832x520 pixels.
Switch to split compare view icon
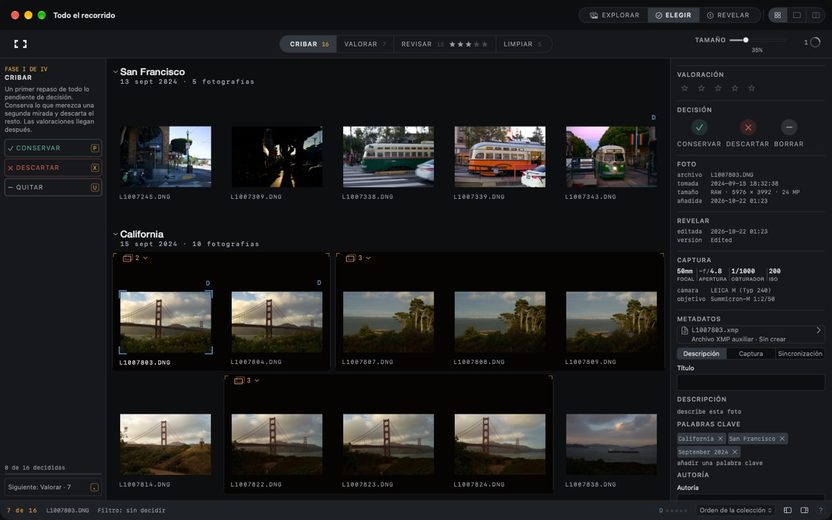coord(816,15)
